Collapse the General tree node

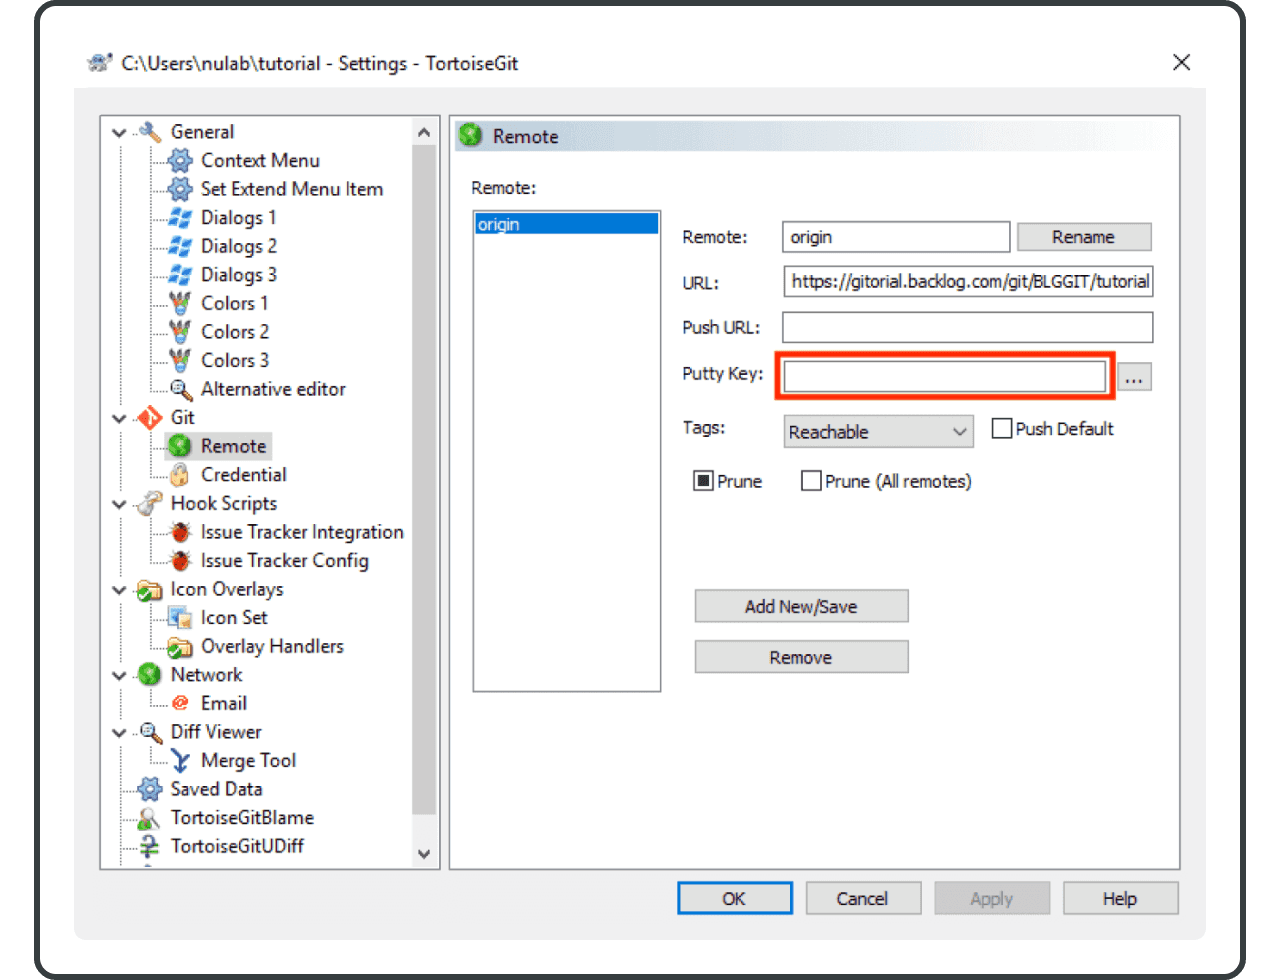point(120,133)
